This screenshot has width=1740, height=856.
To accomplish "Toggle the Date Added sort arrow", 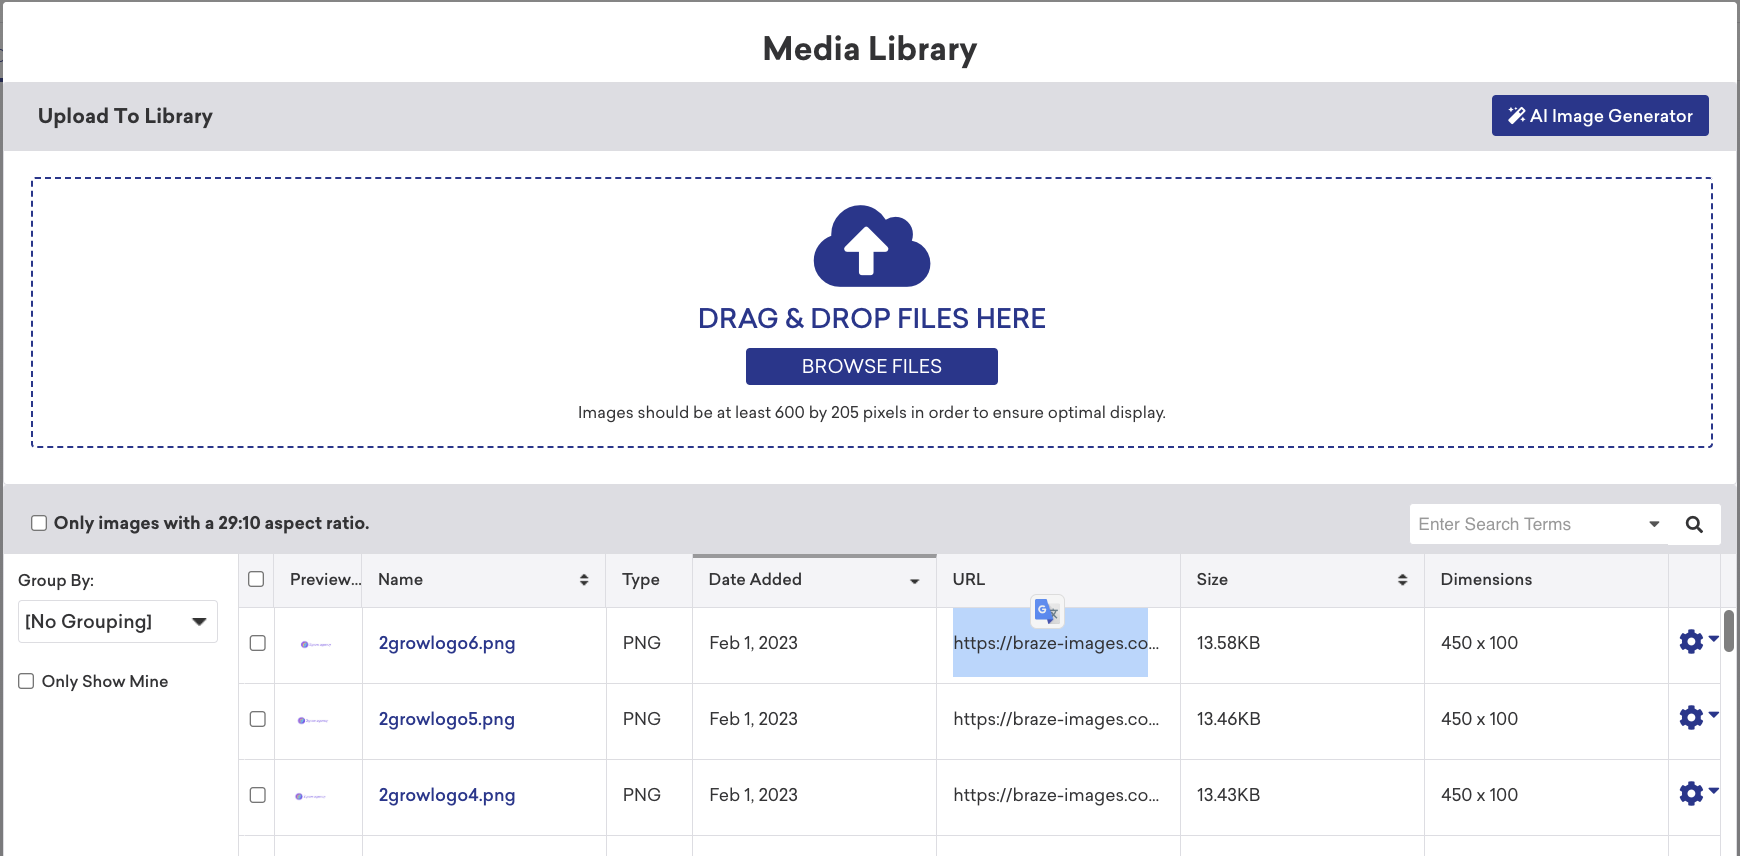I will (914, 581).
